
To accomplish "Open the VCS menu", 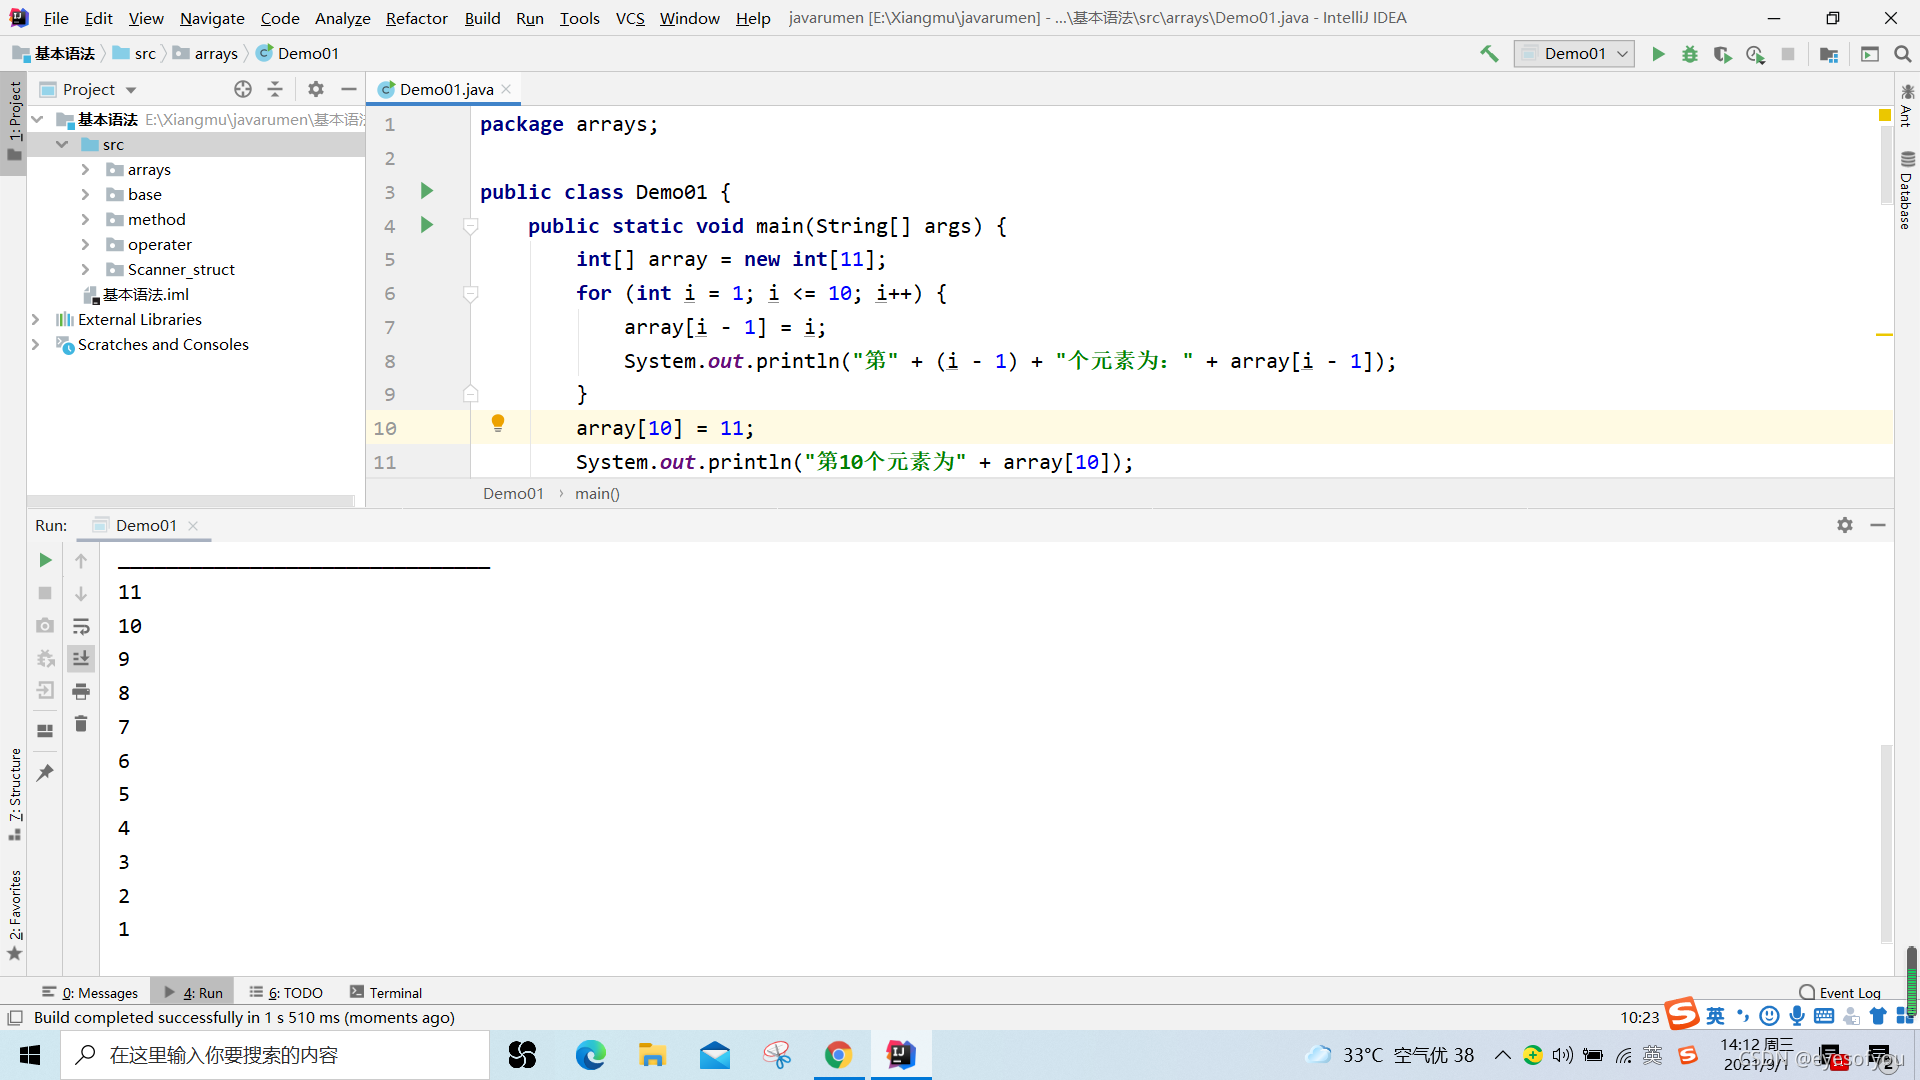I will (630, 18).
